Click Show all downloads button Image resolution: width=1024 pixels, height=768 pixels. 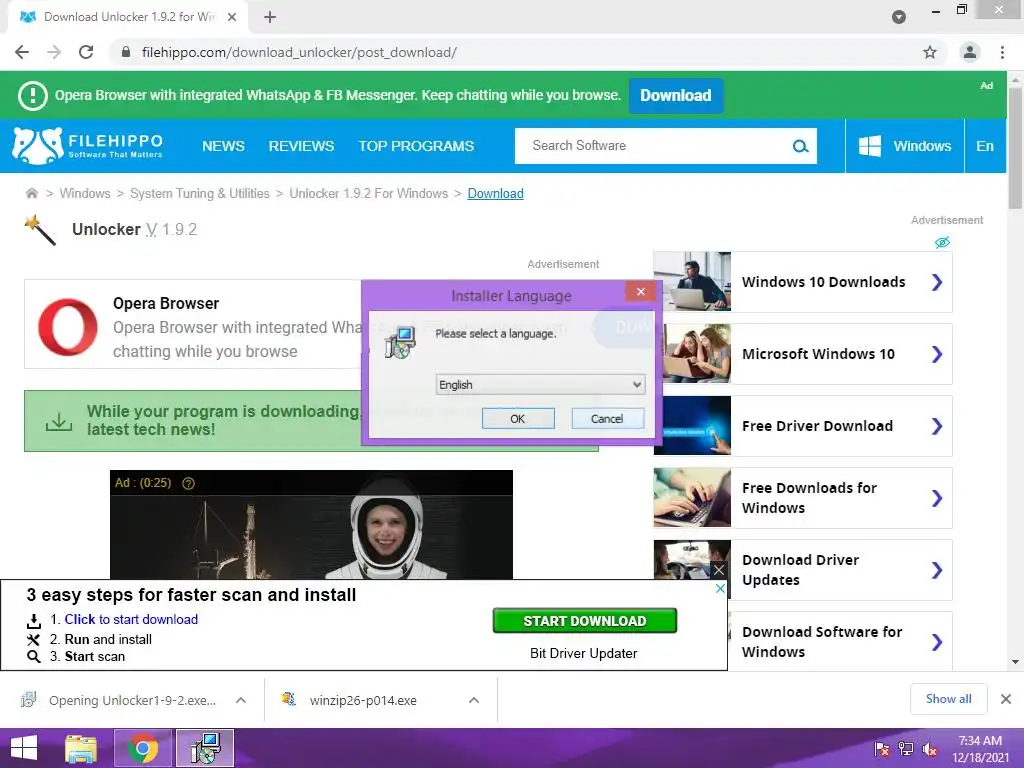click(948, 699)
